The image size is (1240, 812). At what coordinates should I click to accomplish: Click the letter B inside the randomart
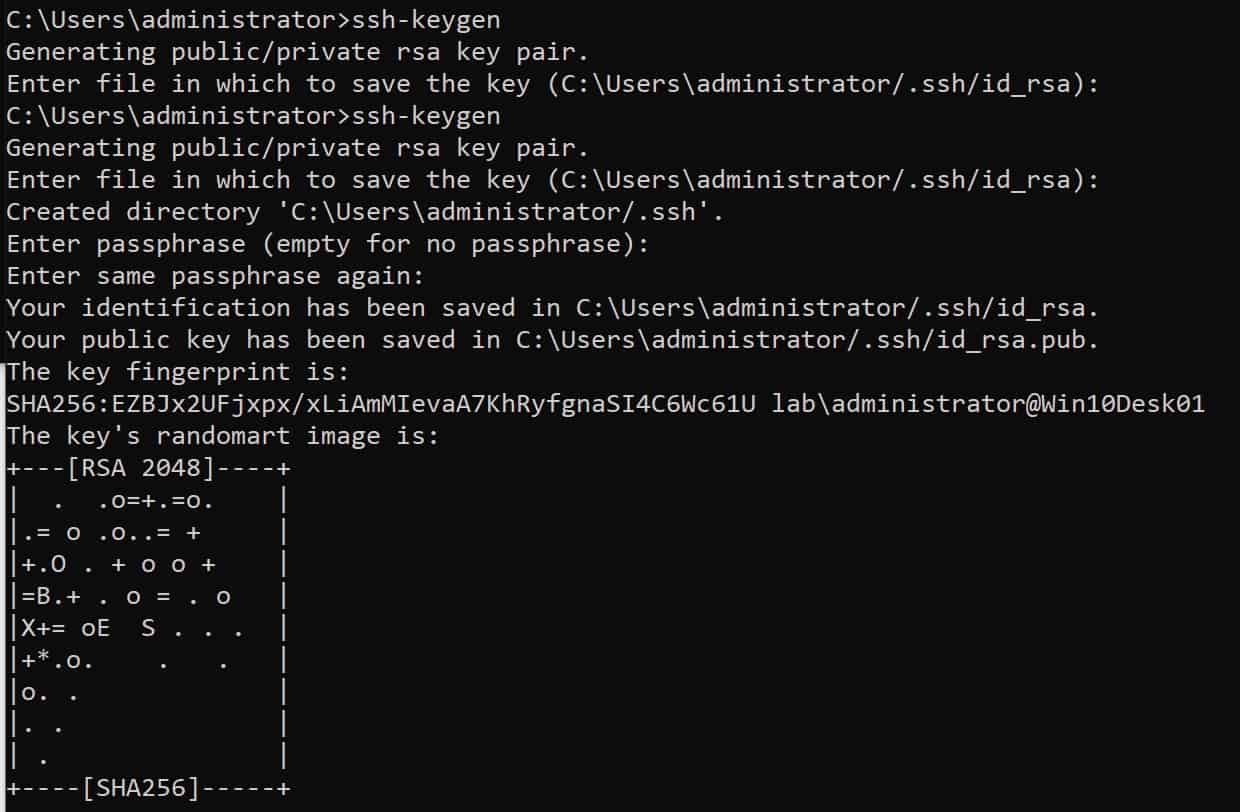43,596
